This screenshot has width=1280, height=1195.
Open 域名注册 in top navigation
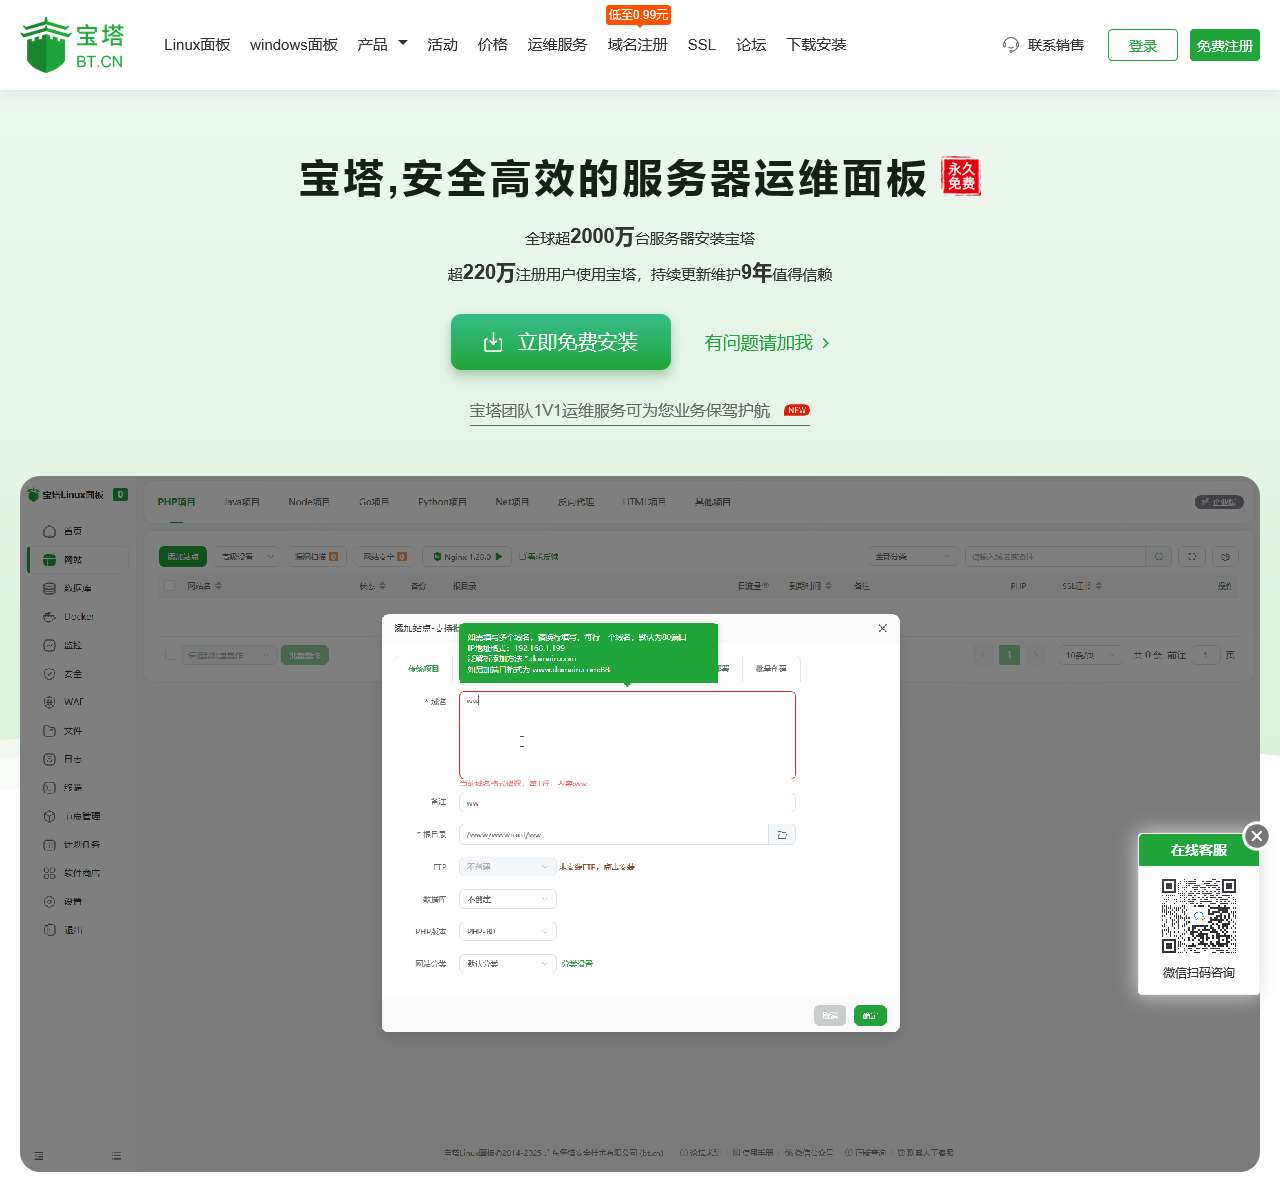coord(637,44)
